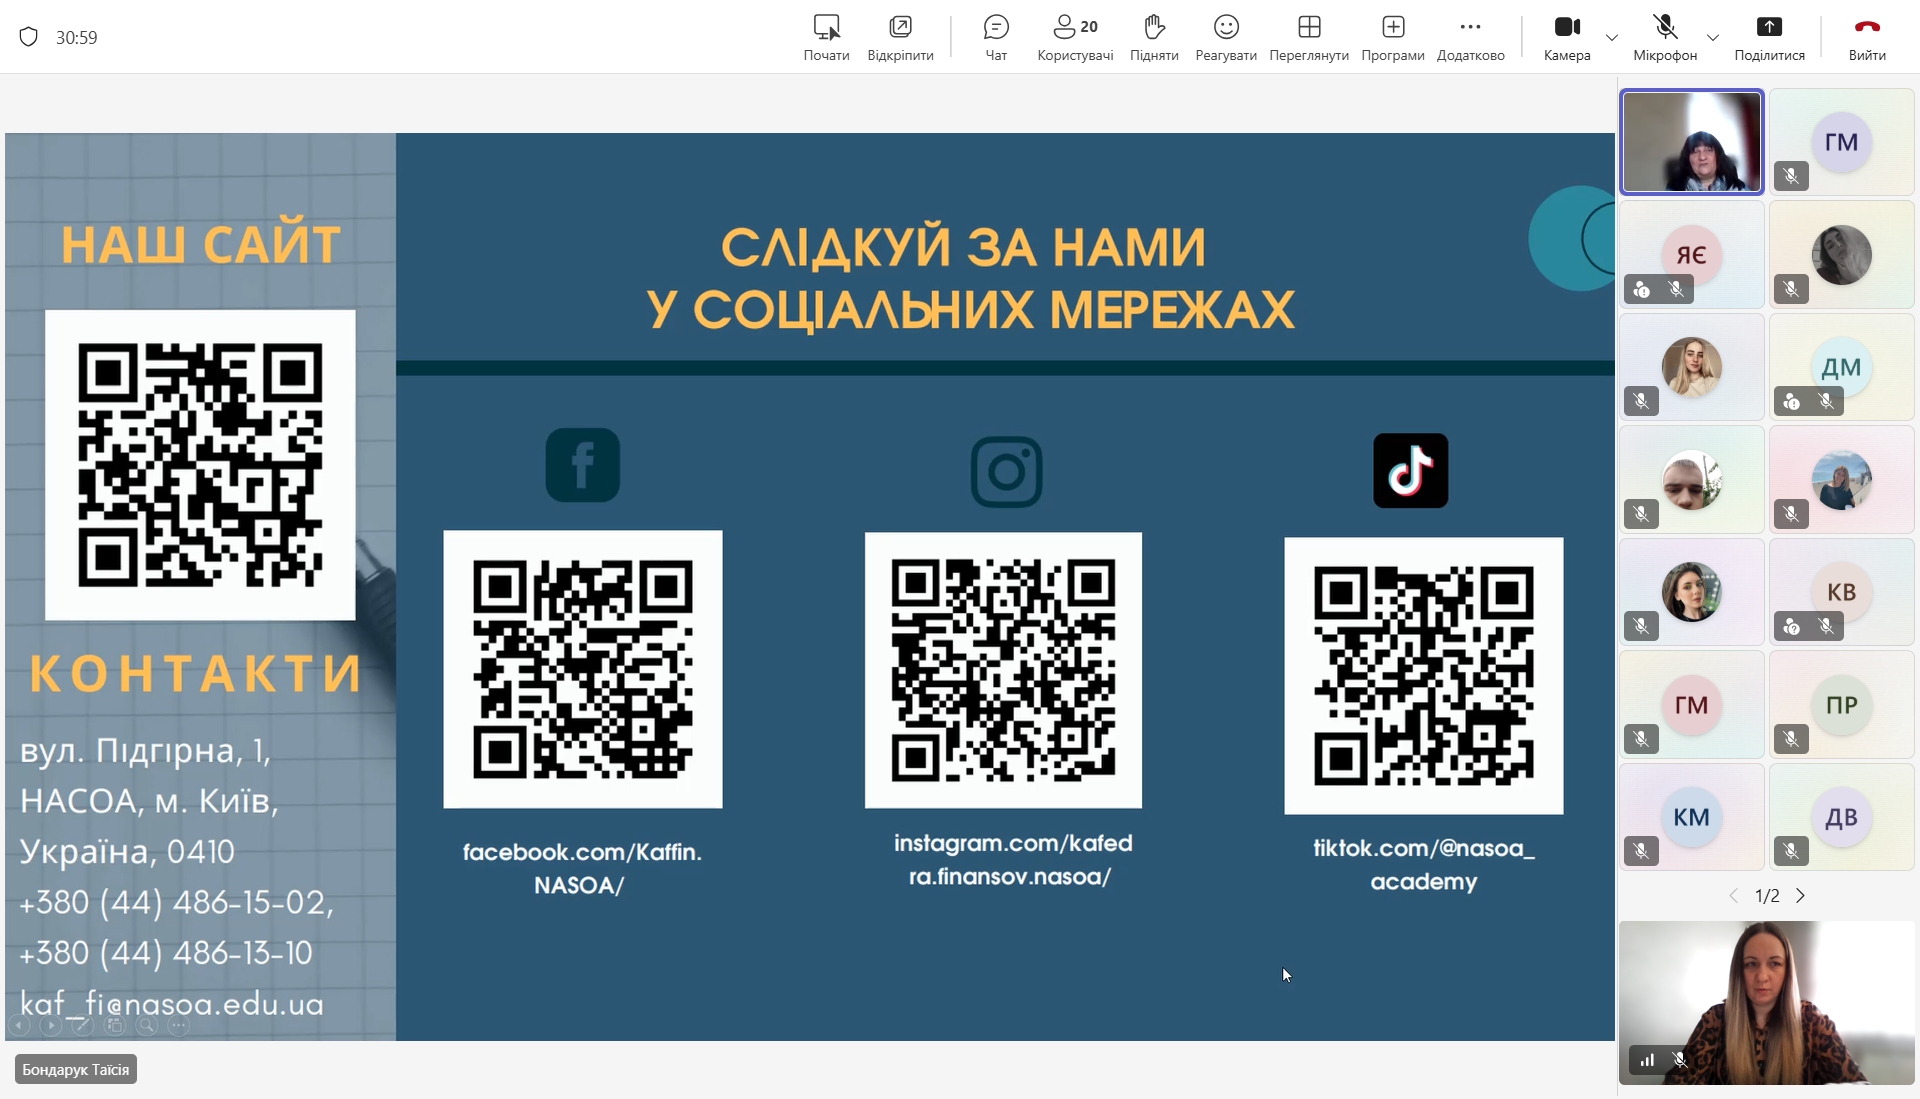1920x1099 pixels.
Task: Raise hand with Підняти button
Action: click(x=1154, y=37)
